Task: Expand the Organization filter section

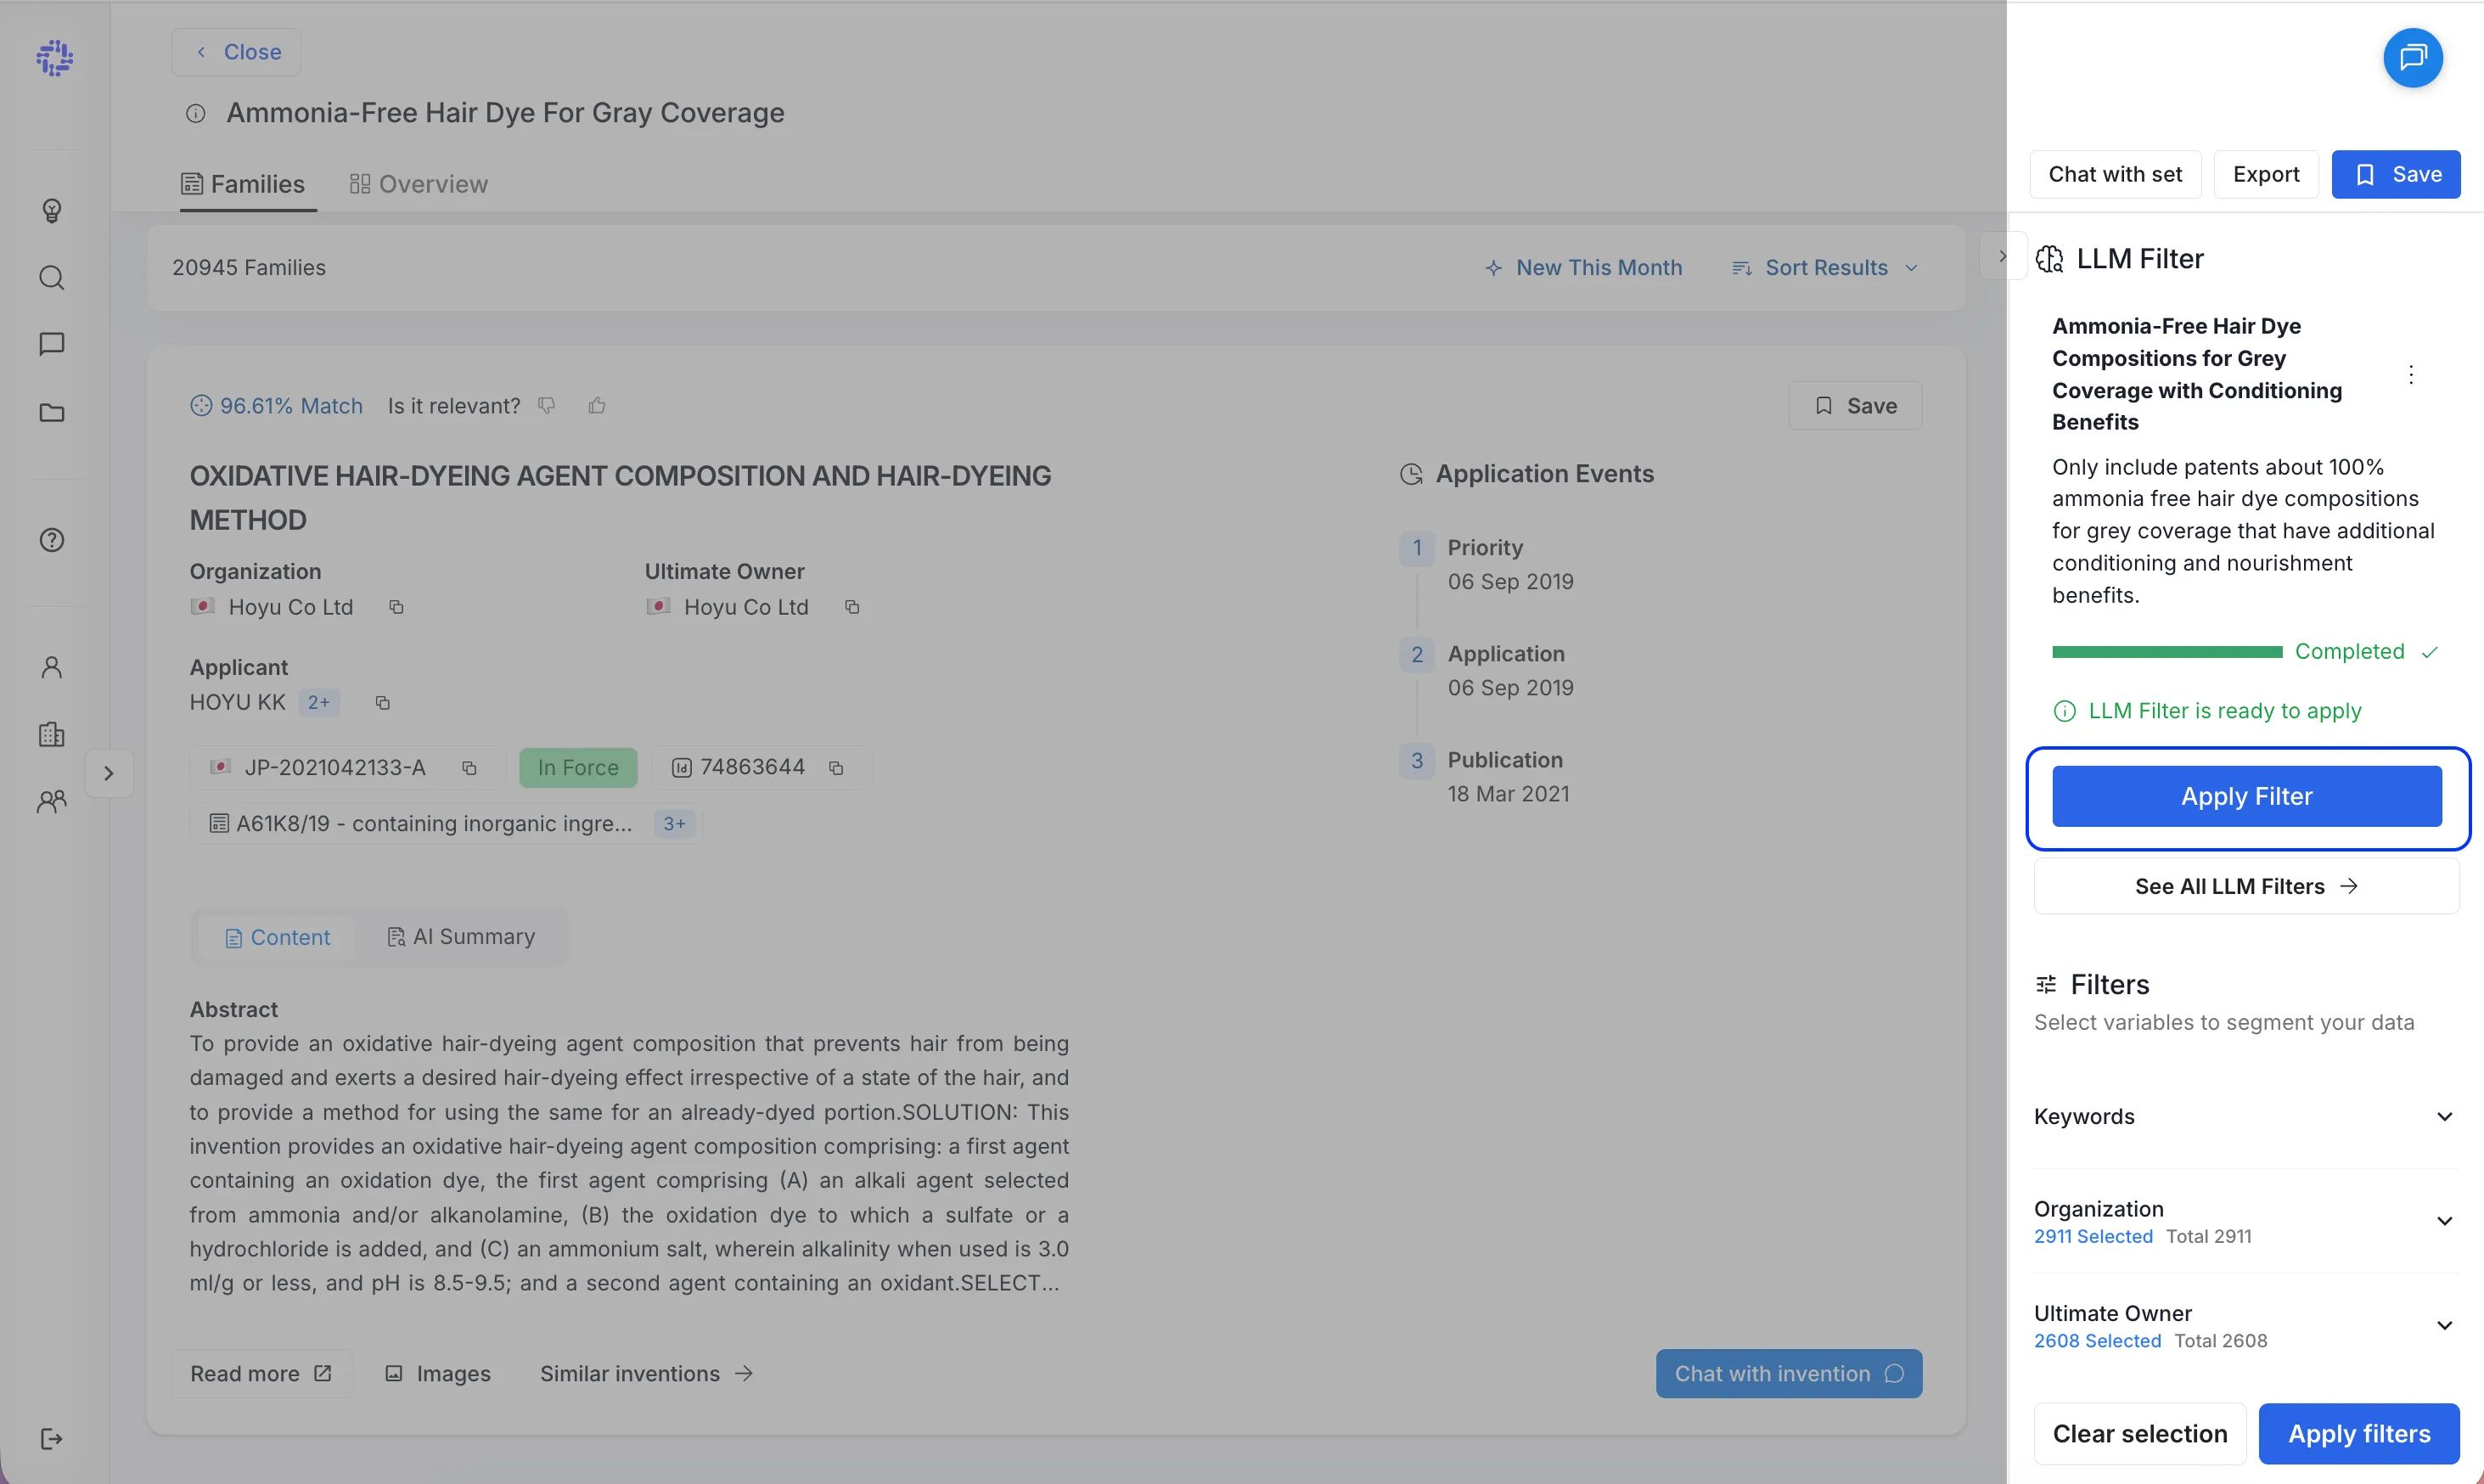Action: click(2246, 1221)
